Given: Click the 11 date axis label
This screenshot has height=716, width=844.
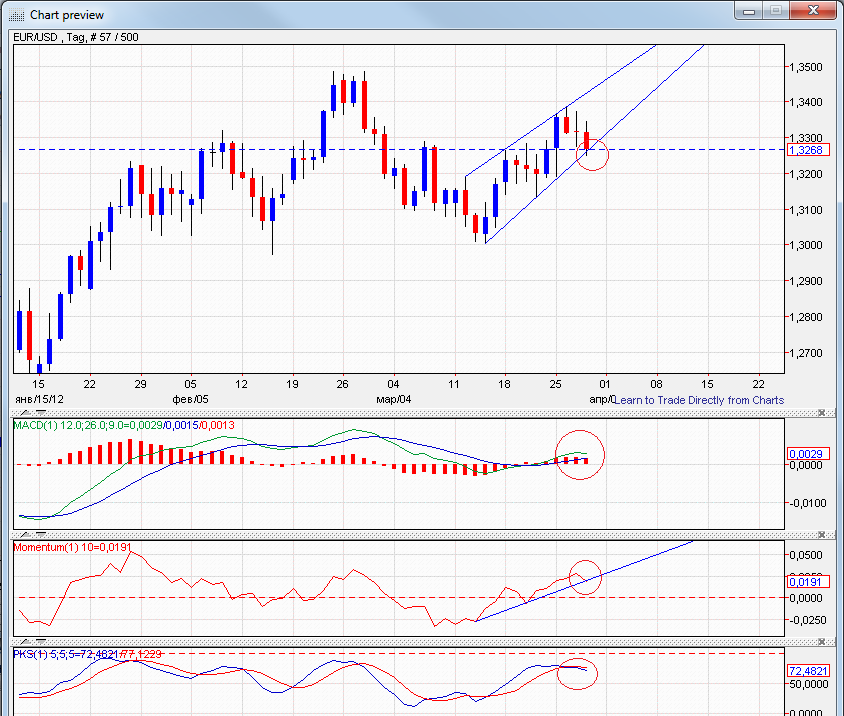Looking at the screenshot, I should click(x=454, y=384).
